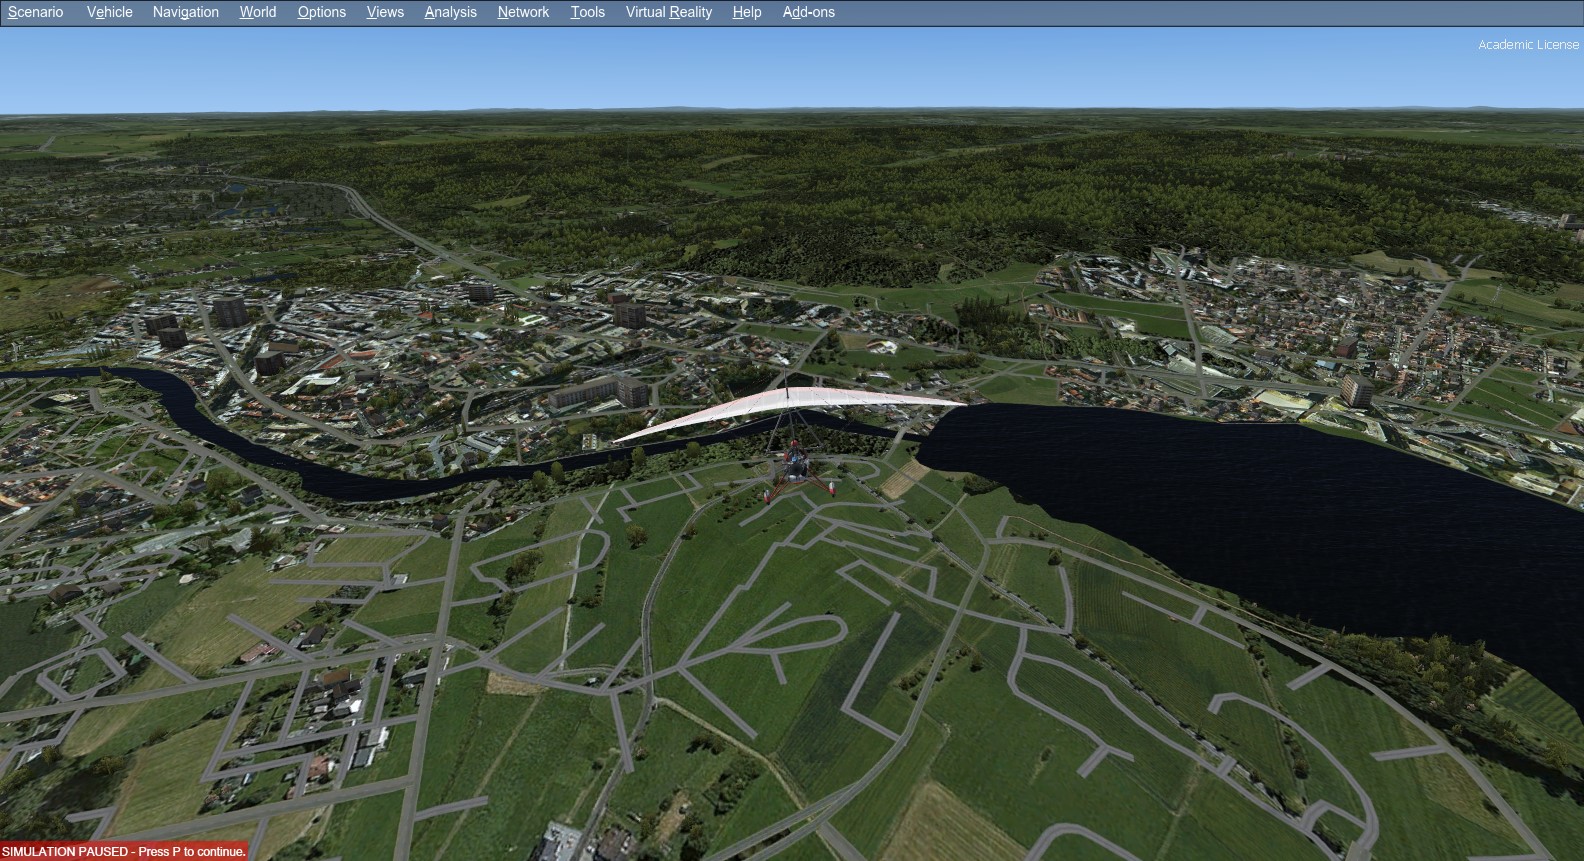Open the Help menu
This screenshot has height=861, width=1584.
click(x=747, y=12)
